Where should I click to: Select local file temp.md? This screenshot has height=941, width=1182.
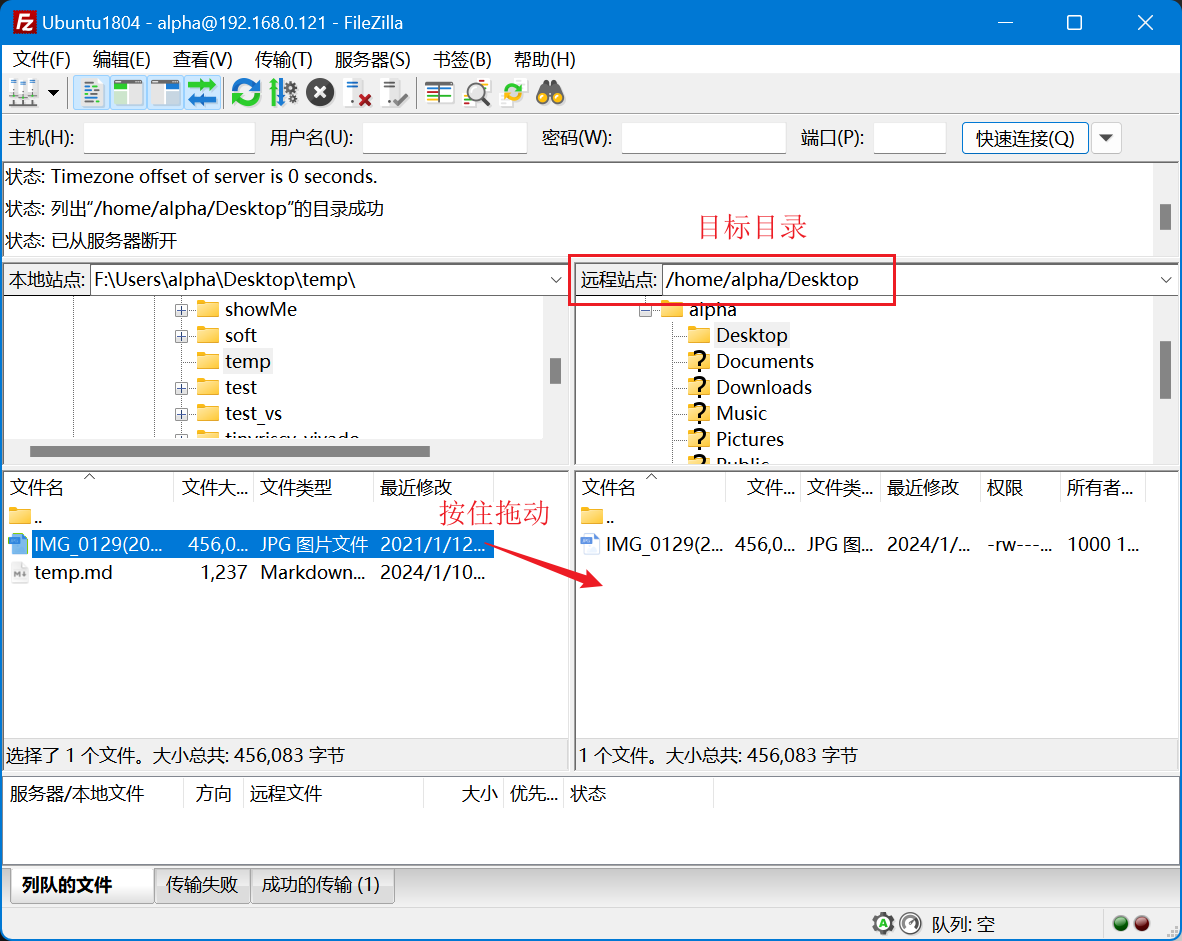pyautogui.click(x=249, y=573)
